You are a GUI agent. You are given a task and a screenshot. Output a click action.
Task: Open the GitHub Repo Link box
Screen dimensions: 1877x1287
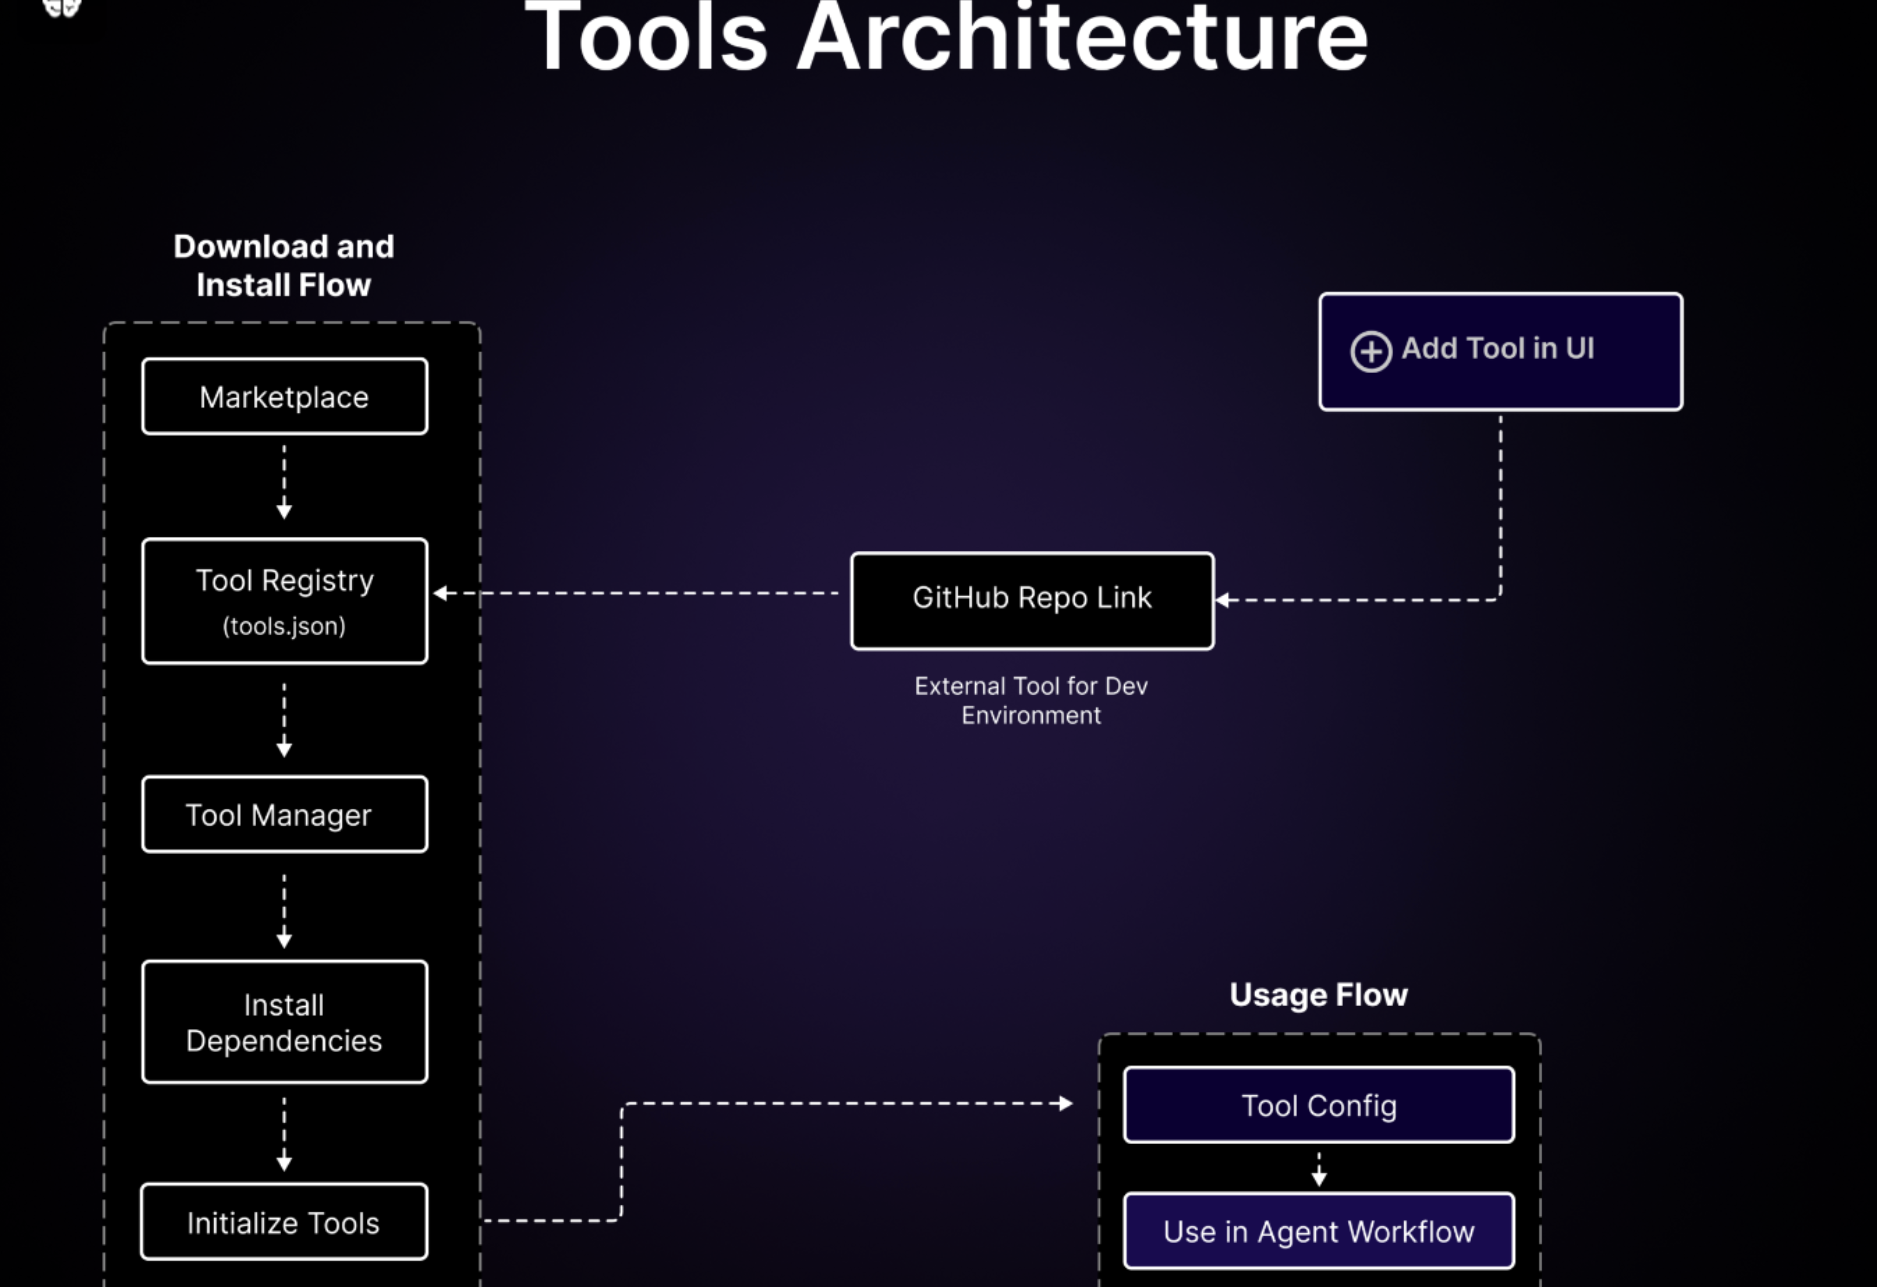click(1032, 601)
